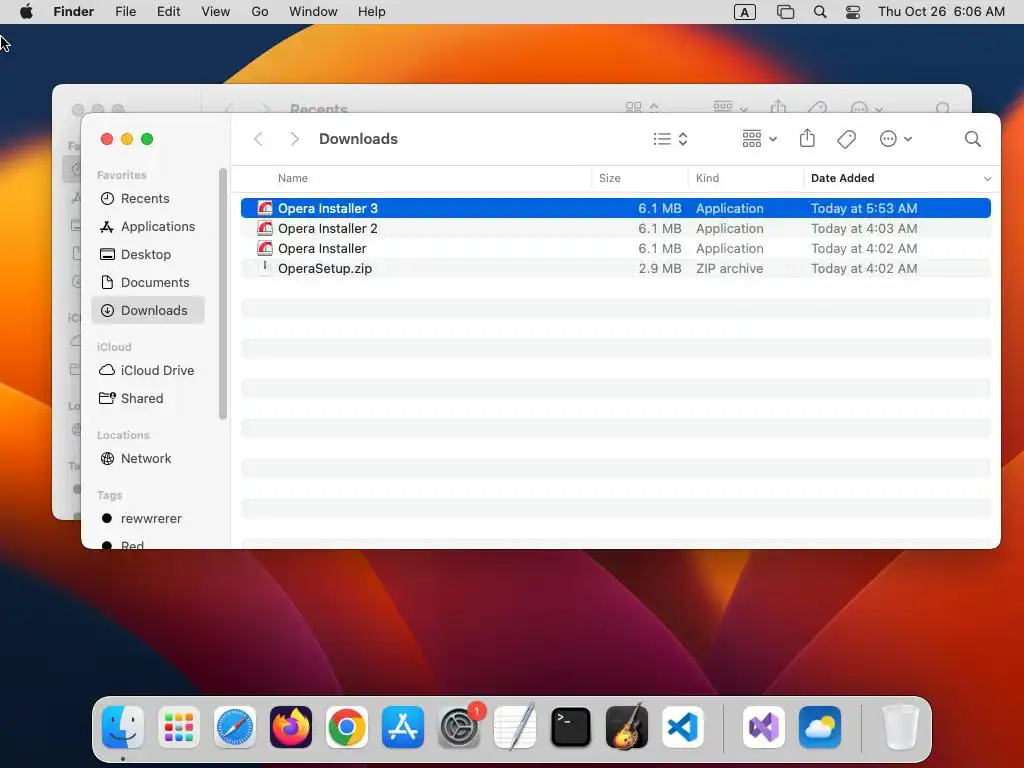Go forward with the right chevron
The height and width of the screenshot is (768, 1024).
pos(295,138)
